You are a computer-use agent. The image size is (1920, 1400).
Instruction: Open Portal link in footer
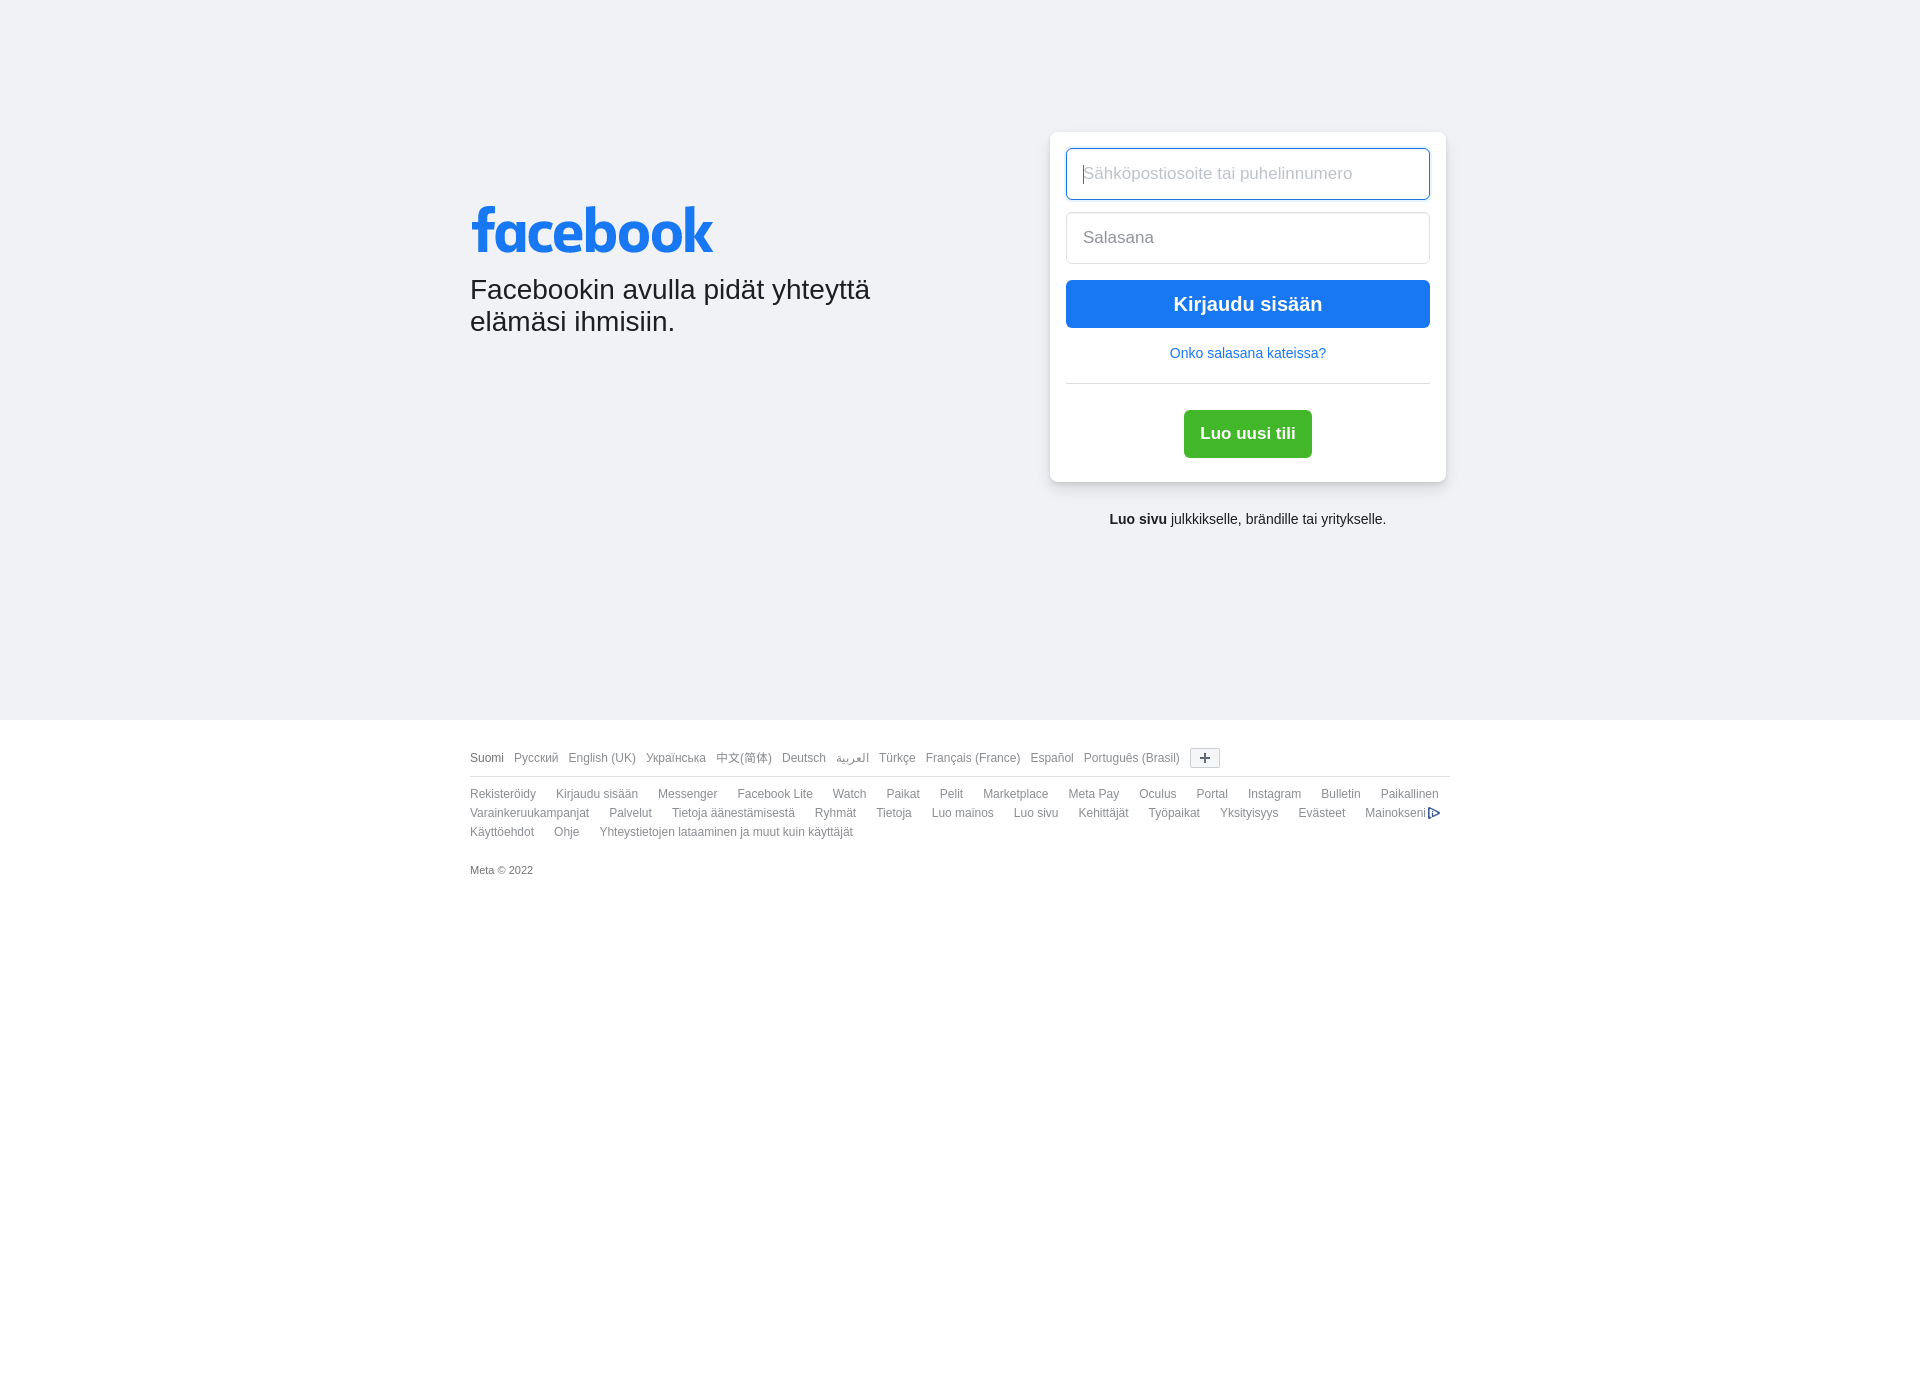[1210, 792]
